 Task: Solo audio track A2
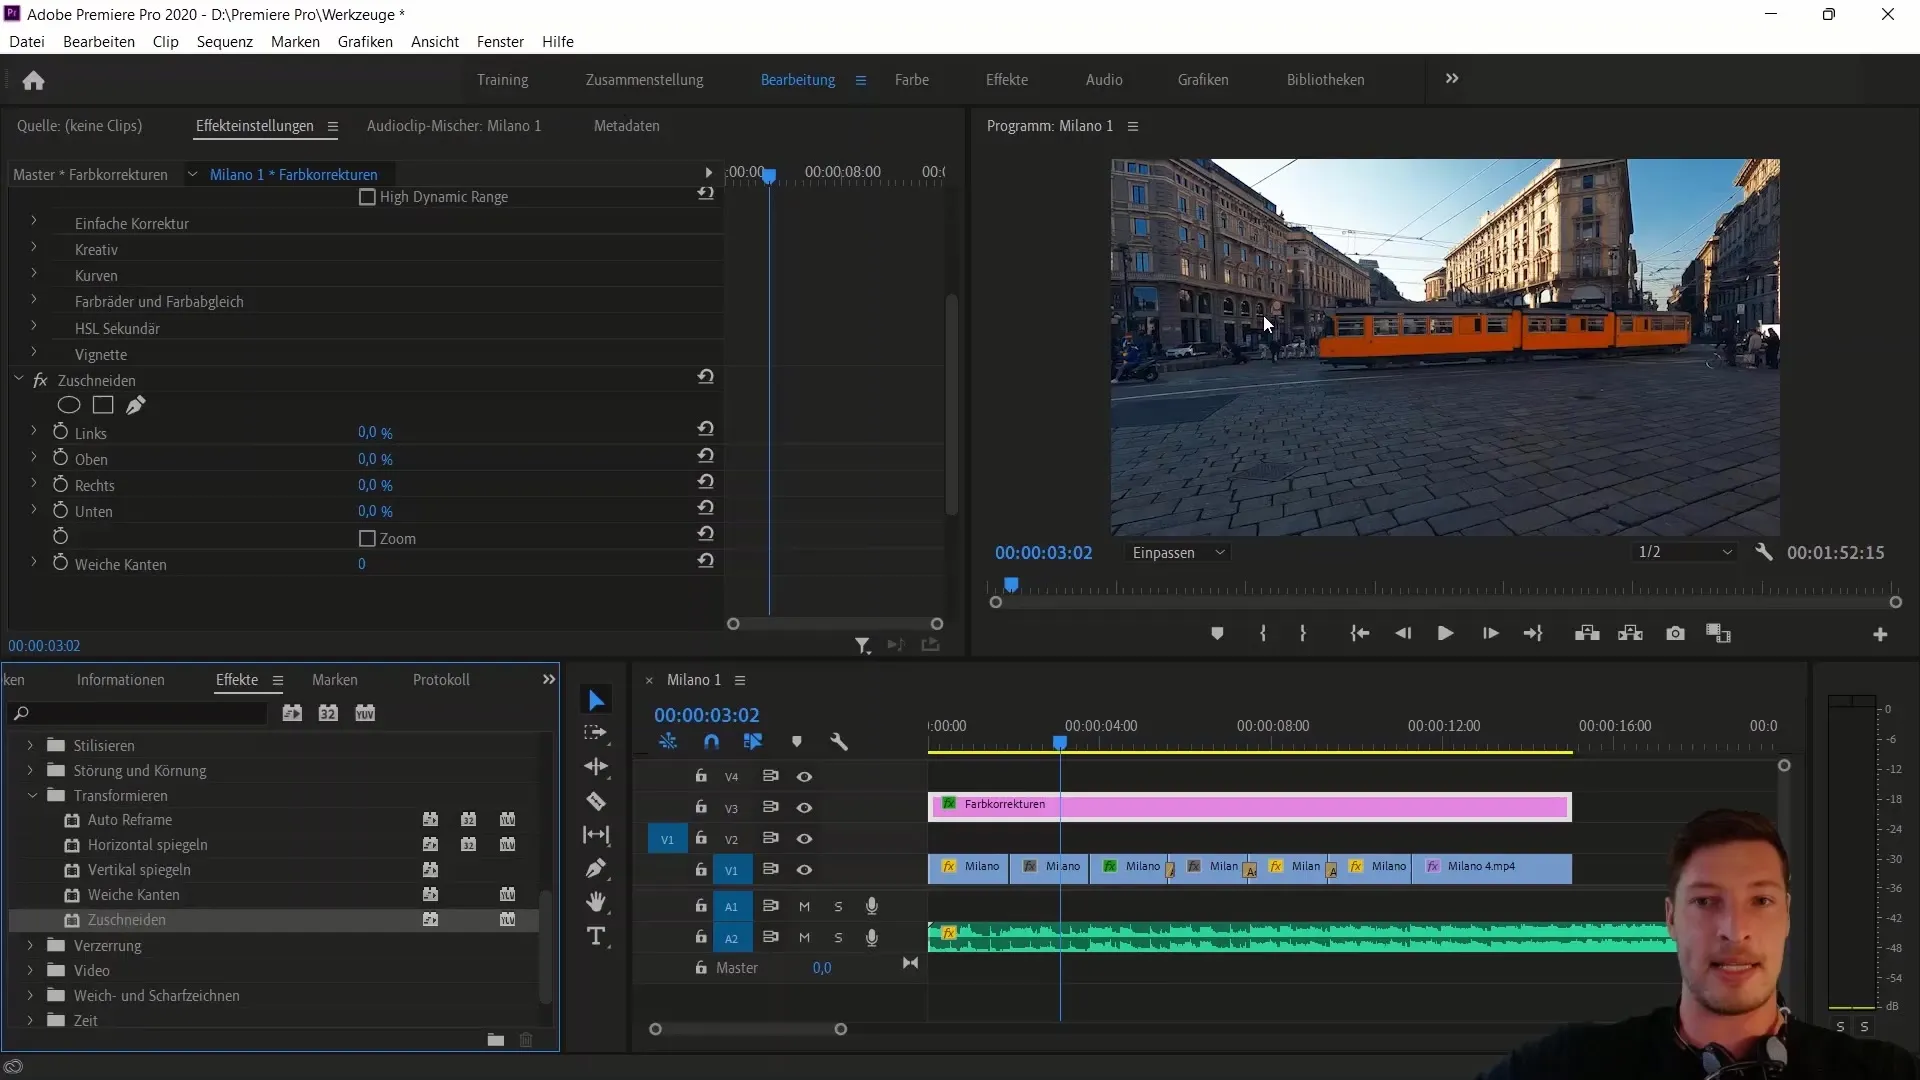pos(838,938)
